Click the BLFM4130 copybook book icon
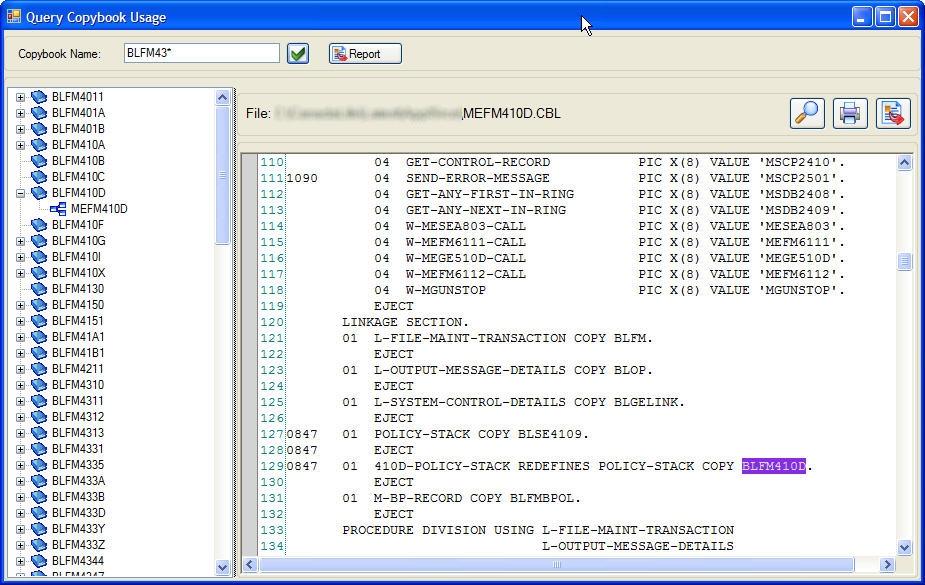 [39, 288]
